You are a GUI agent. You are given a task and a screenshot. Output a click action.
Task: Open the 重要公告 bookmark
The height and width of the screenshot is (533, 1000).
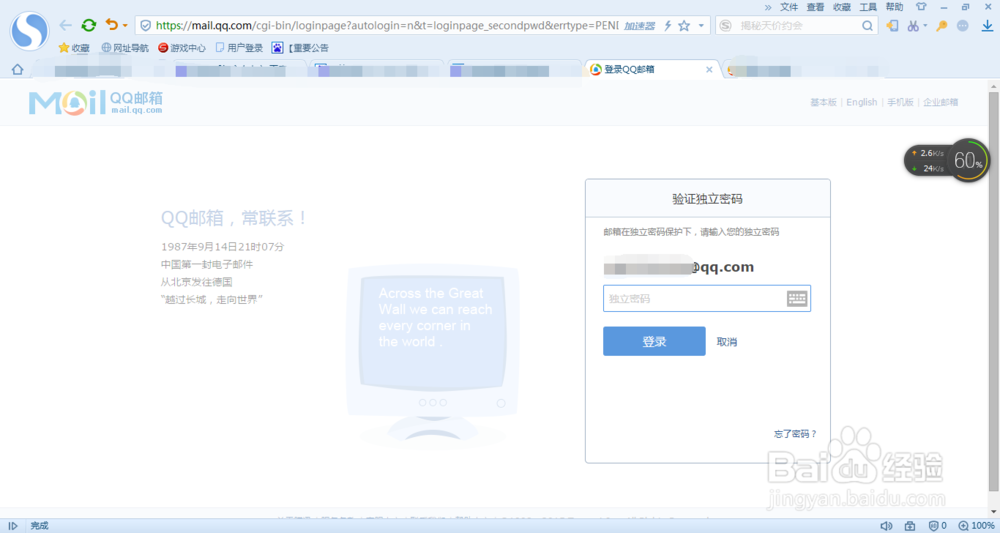point(300,48)
